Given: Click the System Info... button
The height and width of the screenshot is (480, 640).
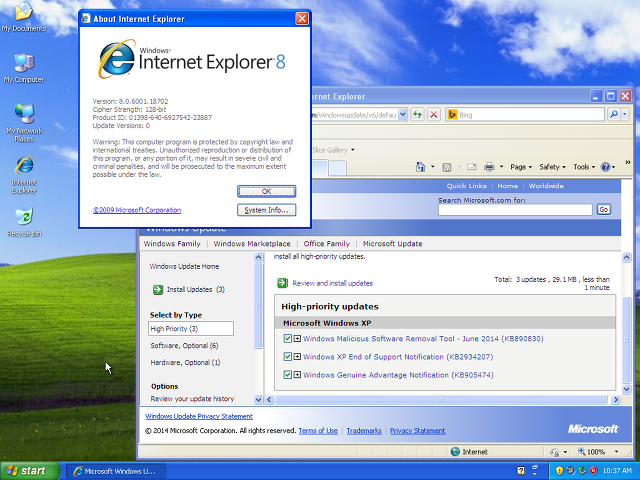Looking at the screenshot, I should coord(267,210).
